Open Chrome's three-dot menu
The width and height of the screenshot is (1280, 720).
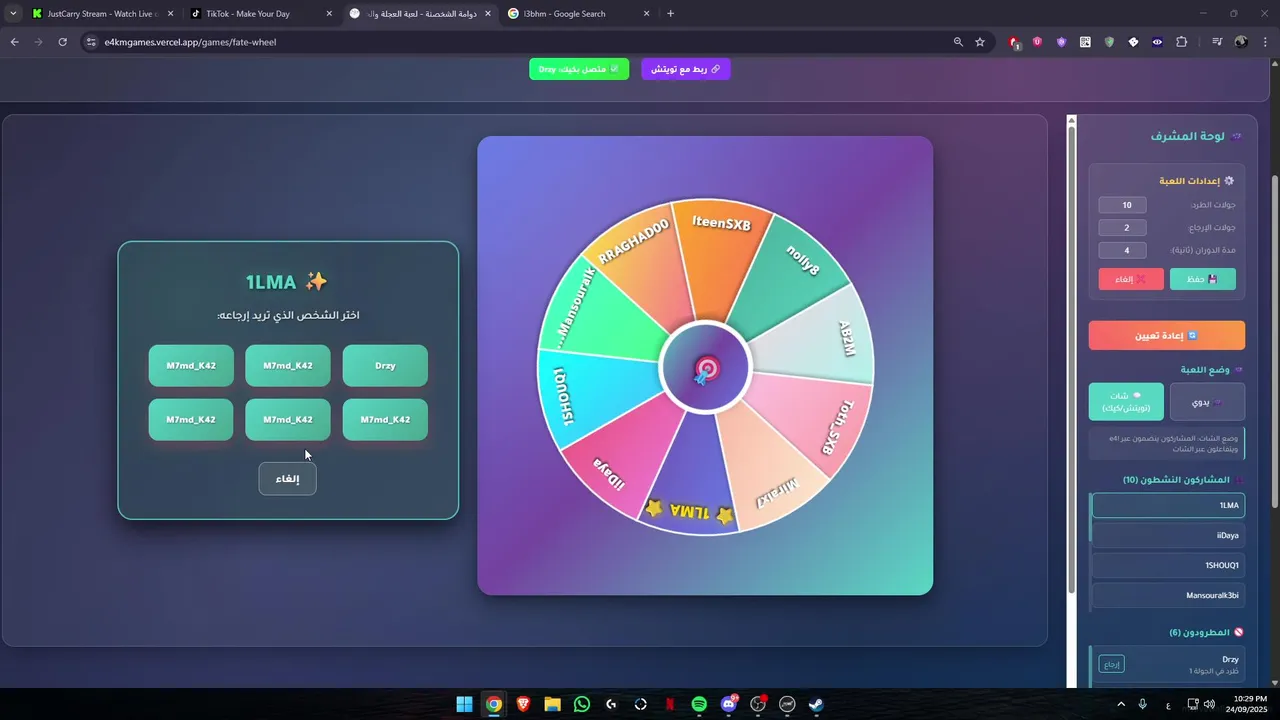coord(1264,42)
